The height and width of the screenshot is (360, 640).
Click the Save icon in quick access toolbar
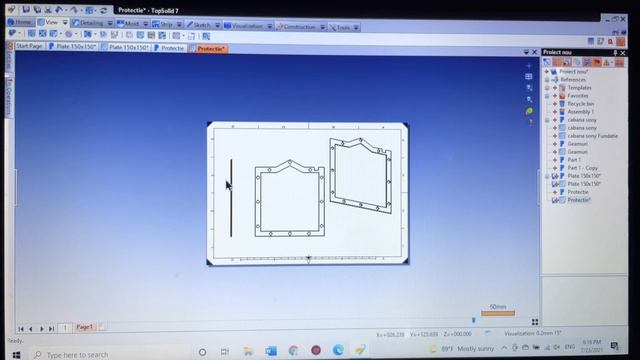[26, 9]
